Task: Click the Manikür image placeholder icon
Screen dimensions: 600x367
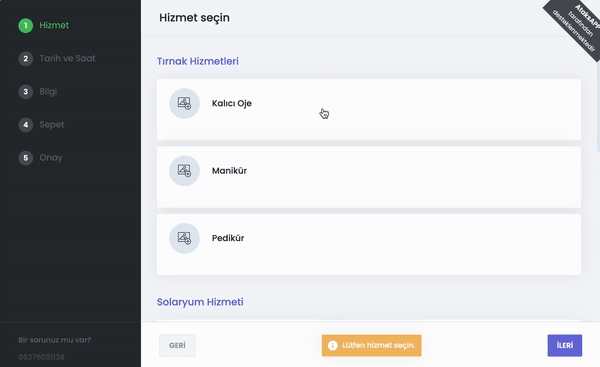Action: point(184,171)
